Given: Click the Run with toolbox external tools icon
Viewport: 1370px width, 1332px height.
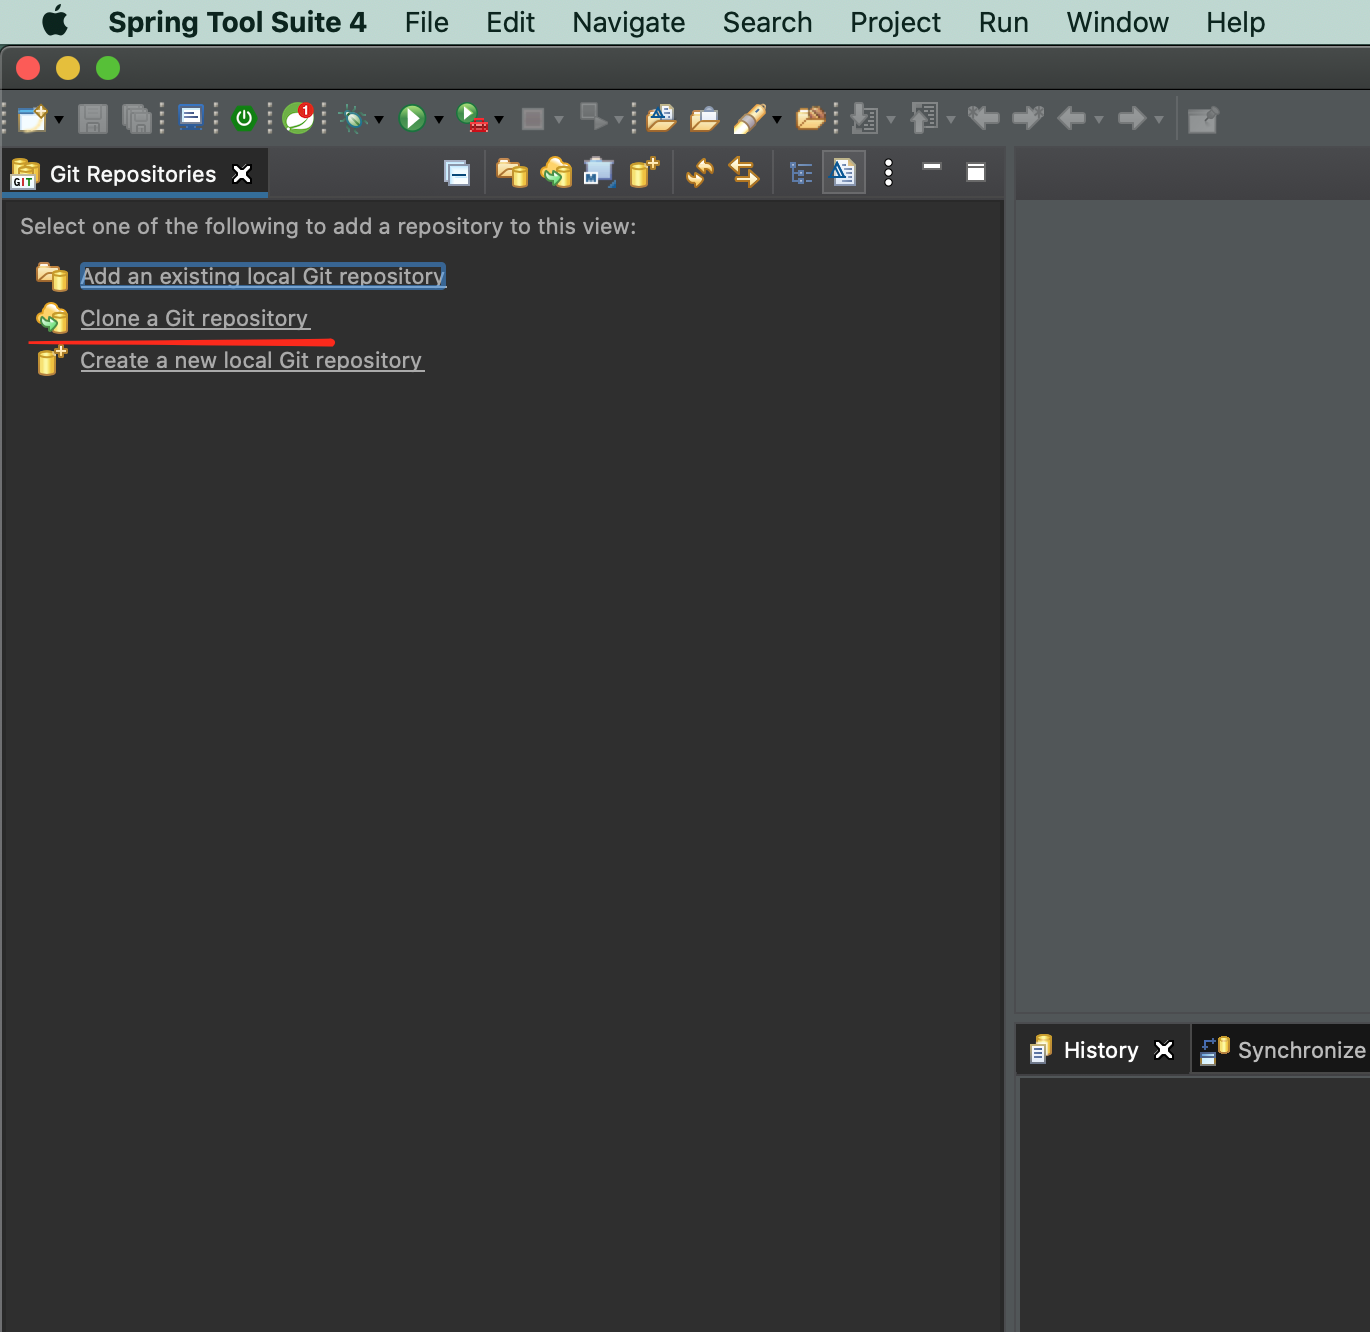Looking at the screenshot, I should pos(473,118).
